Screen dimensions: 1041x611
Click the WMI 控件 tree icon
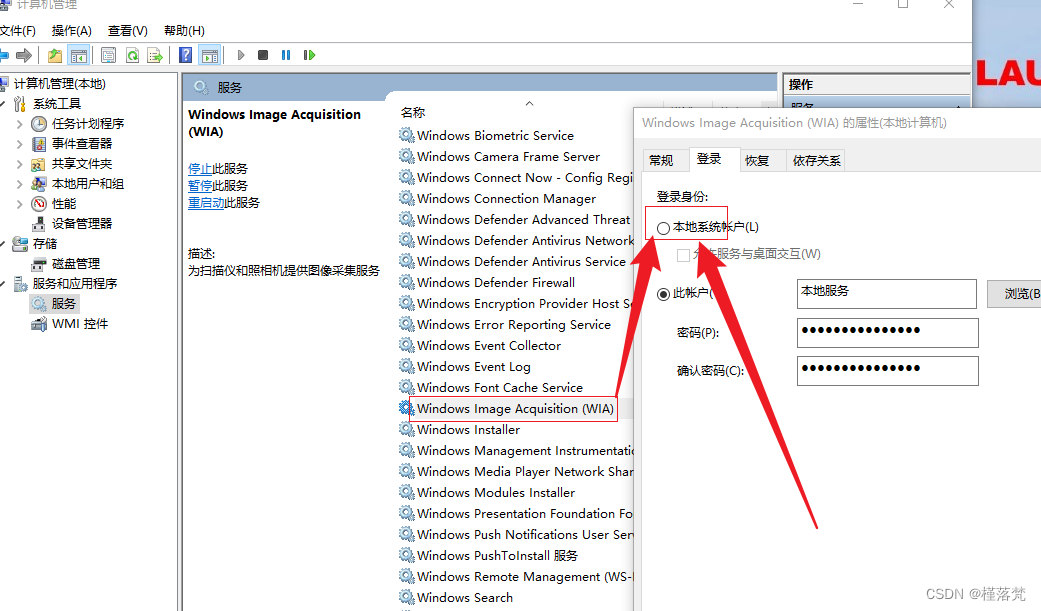[39, 324]
